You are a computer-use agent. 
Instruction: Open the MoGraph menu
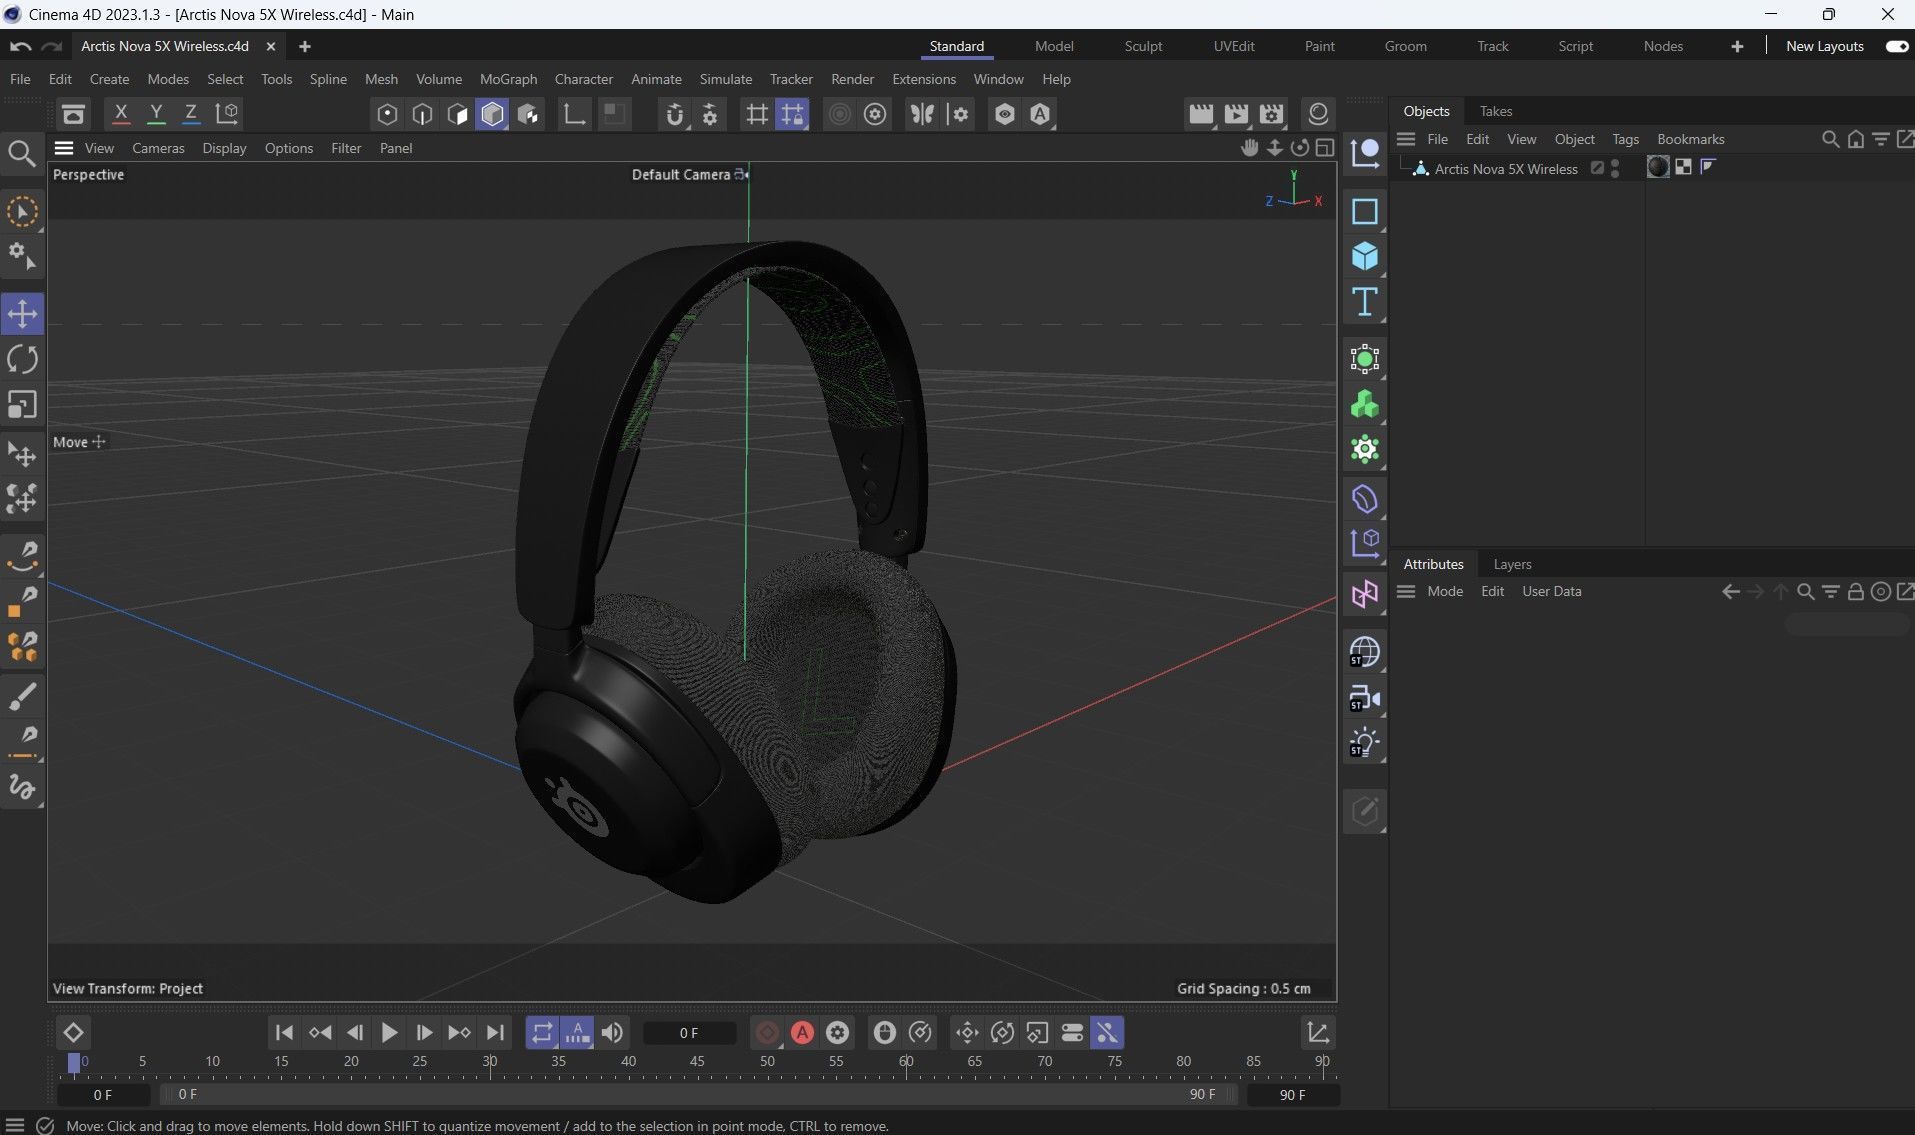point(508,79)
